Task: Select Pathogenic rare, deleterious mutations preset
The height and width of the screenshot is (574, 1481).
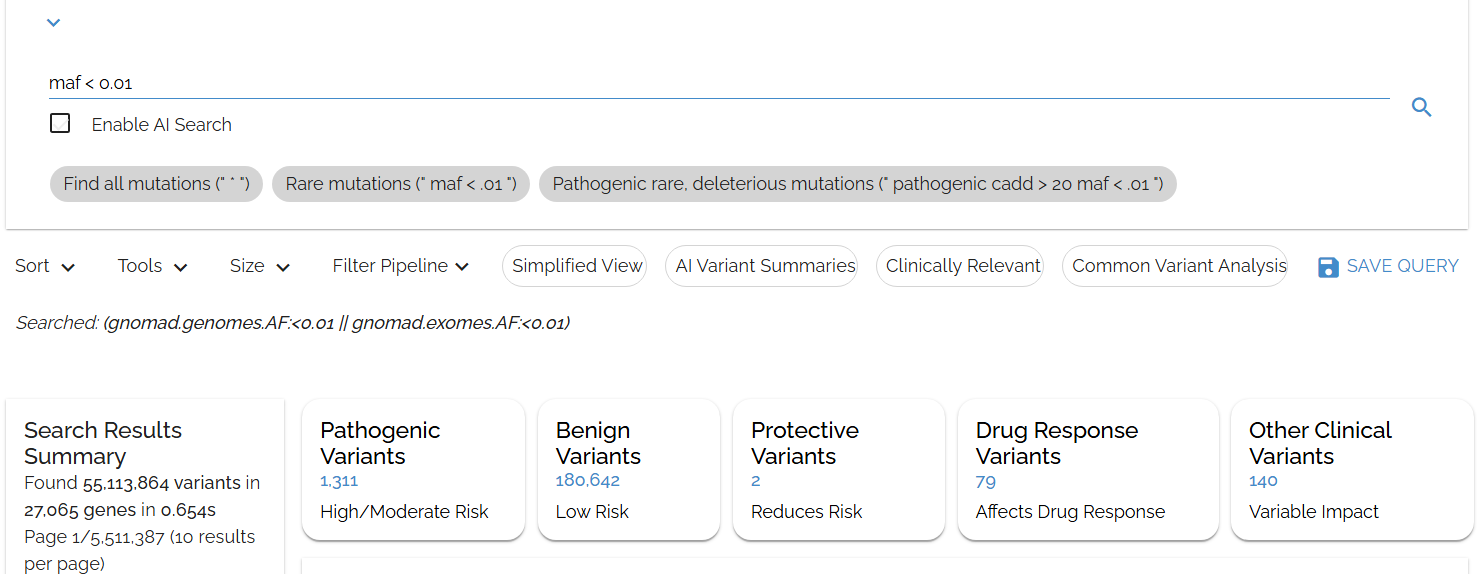Action: (857, 184)
